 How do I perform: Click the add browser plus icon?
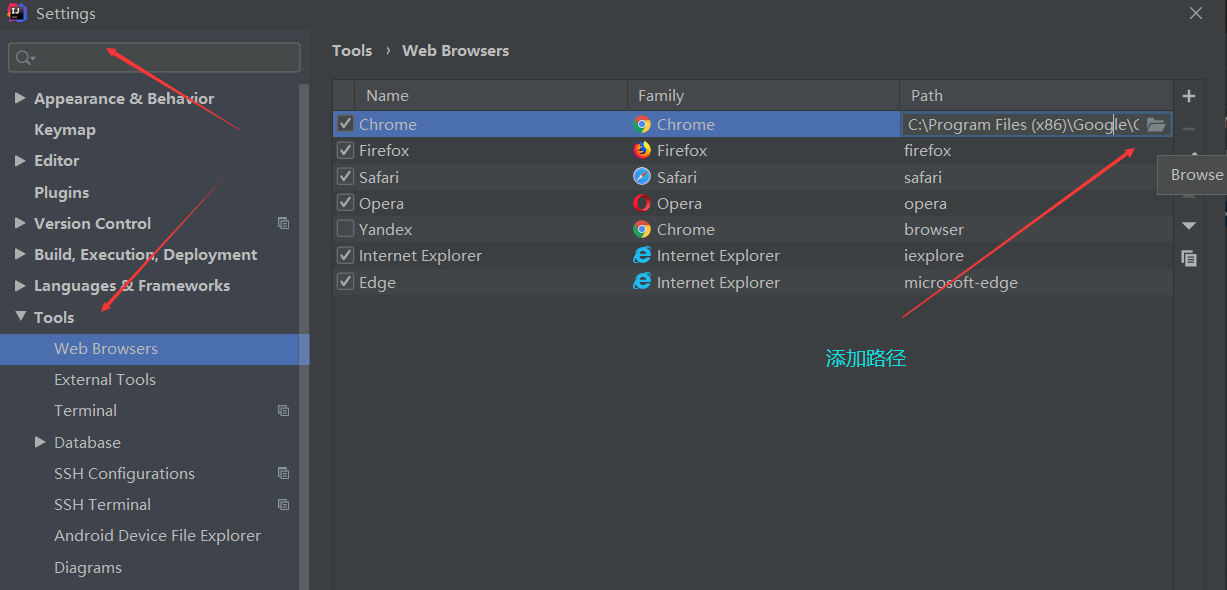(1188, 96)
